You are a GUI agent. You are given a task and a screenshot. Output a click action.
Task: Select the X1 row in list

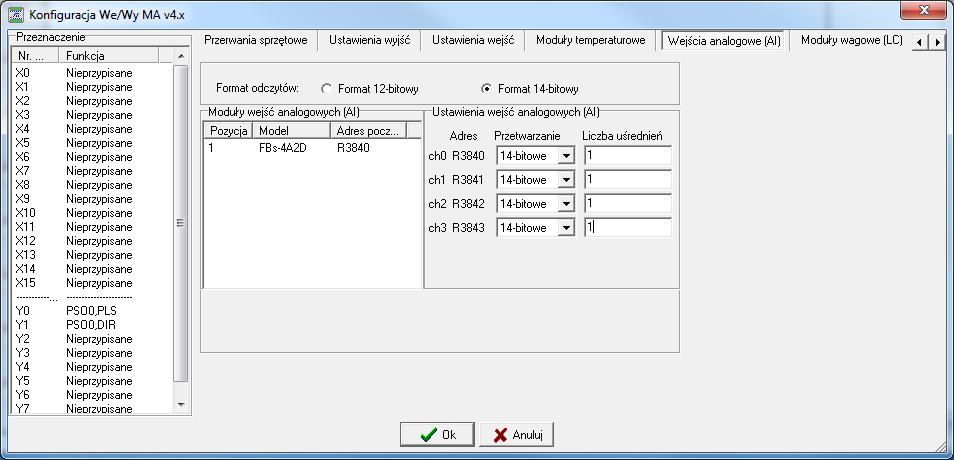(x=92, y=87)
